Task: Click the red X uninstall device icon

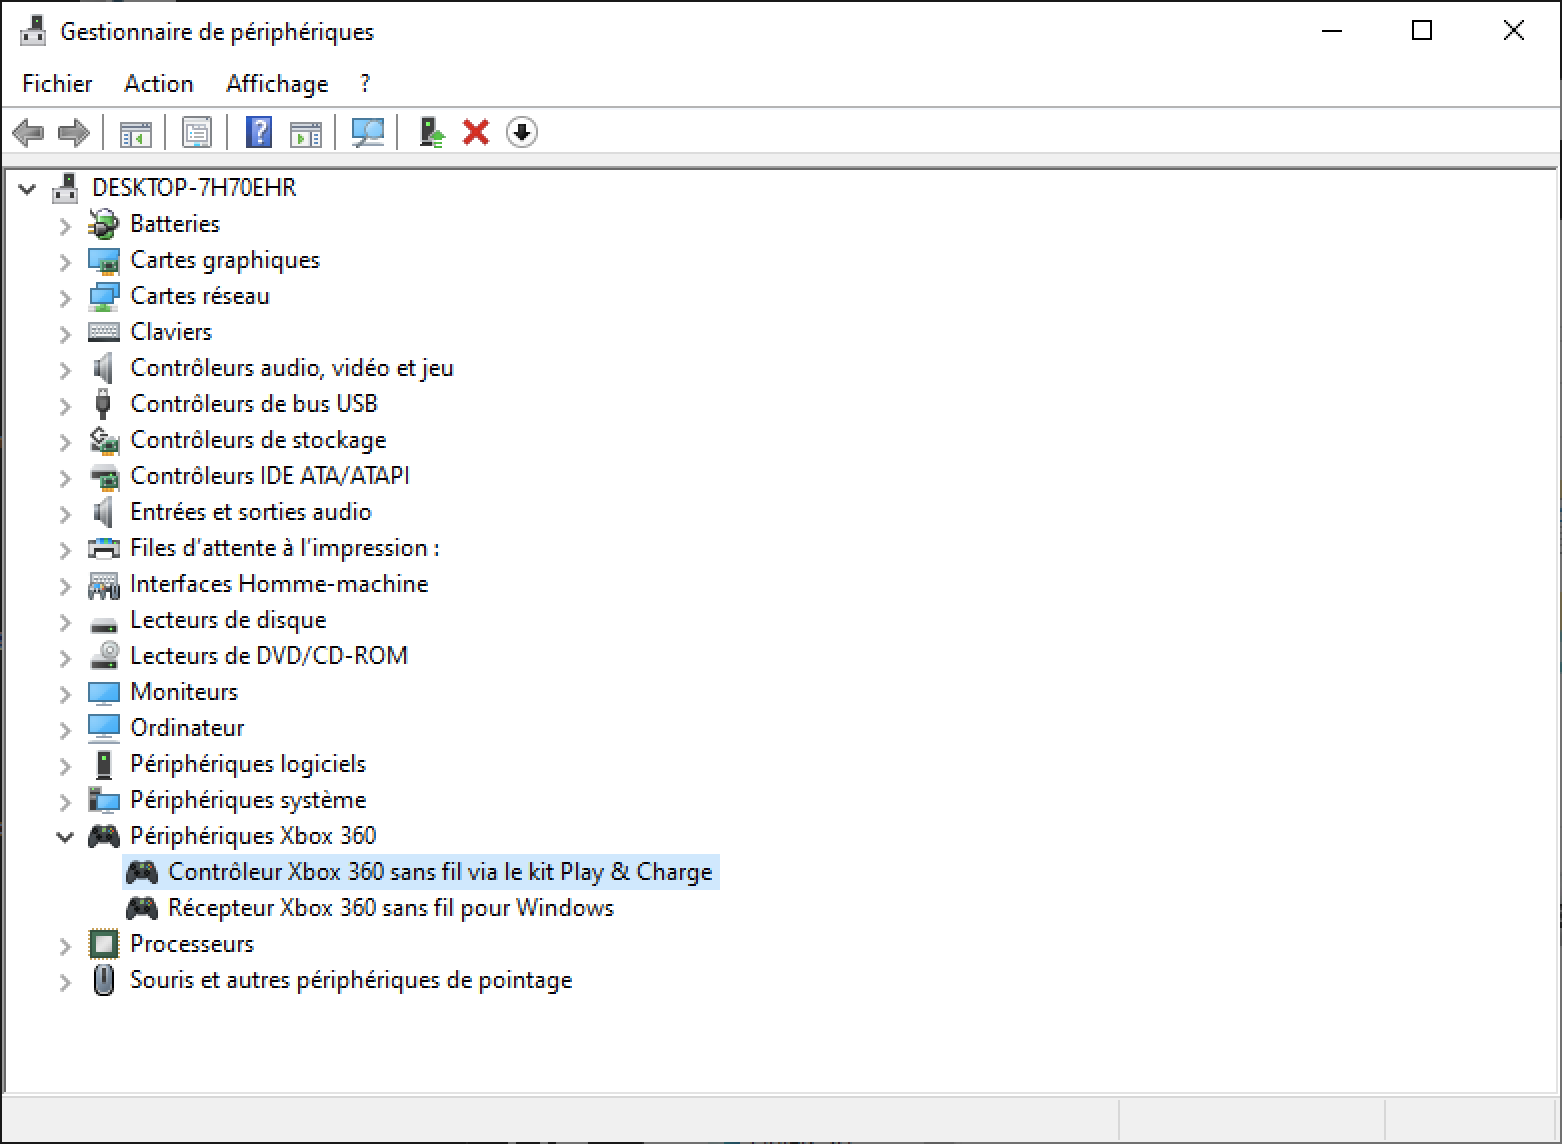Action: 476,132
